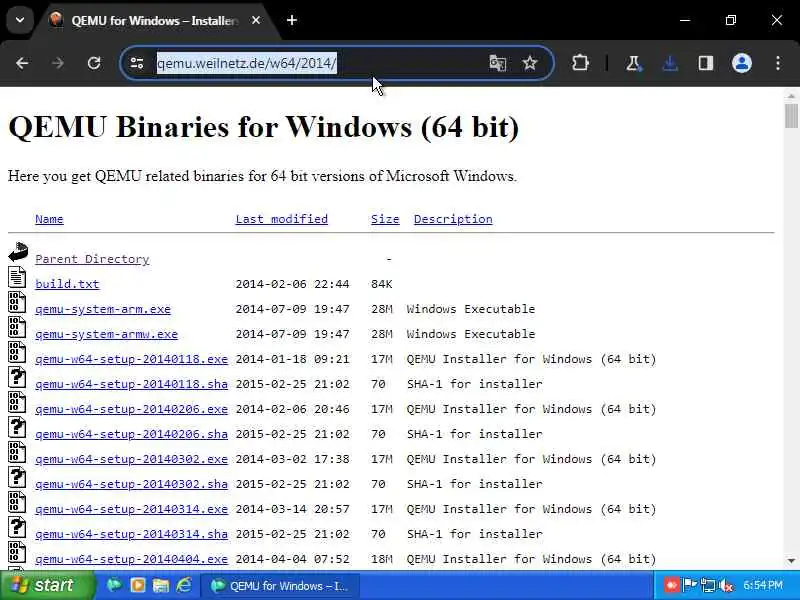Open build.txt file

coord(67,284)
